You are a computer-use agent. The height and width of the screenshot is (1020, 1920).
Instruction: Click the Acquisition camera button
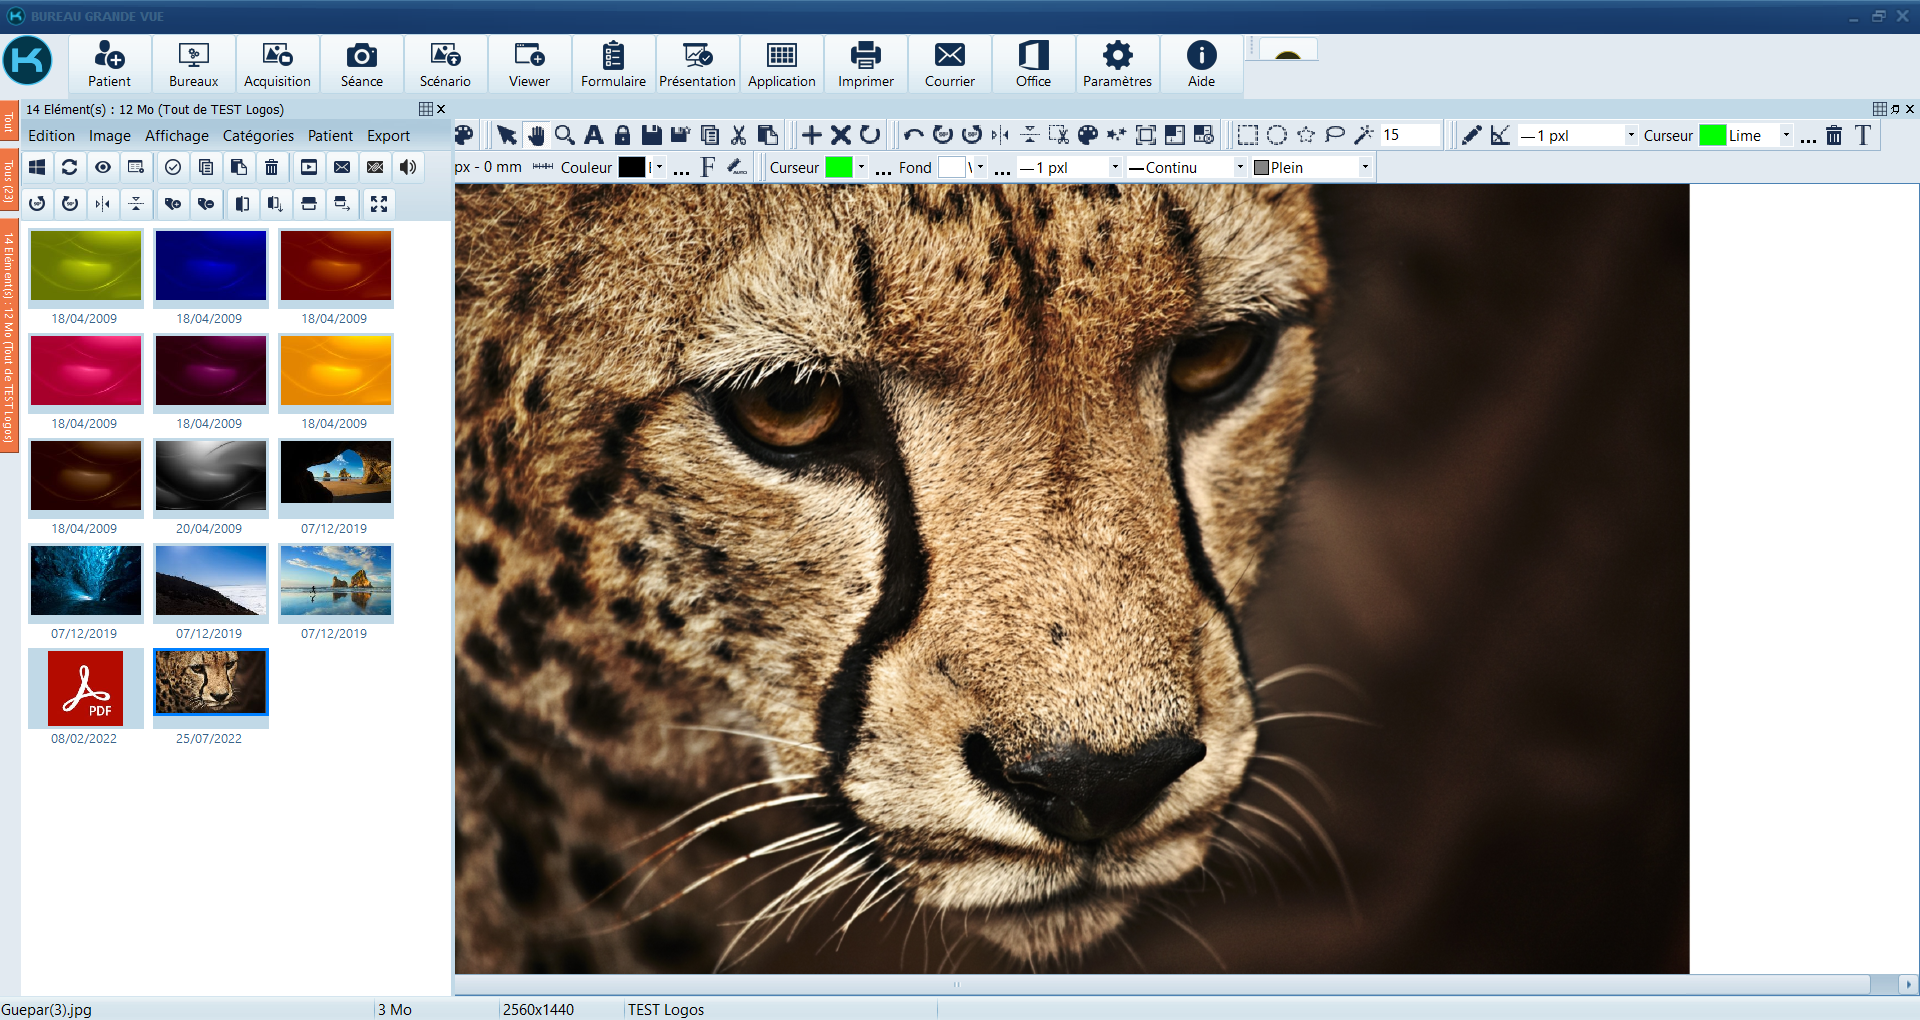point(277,65)
